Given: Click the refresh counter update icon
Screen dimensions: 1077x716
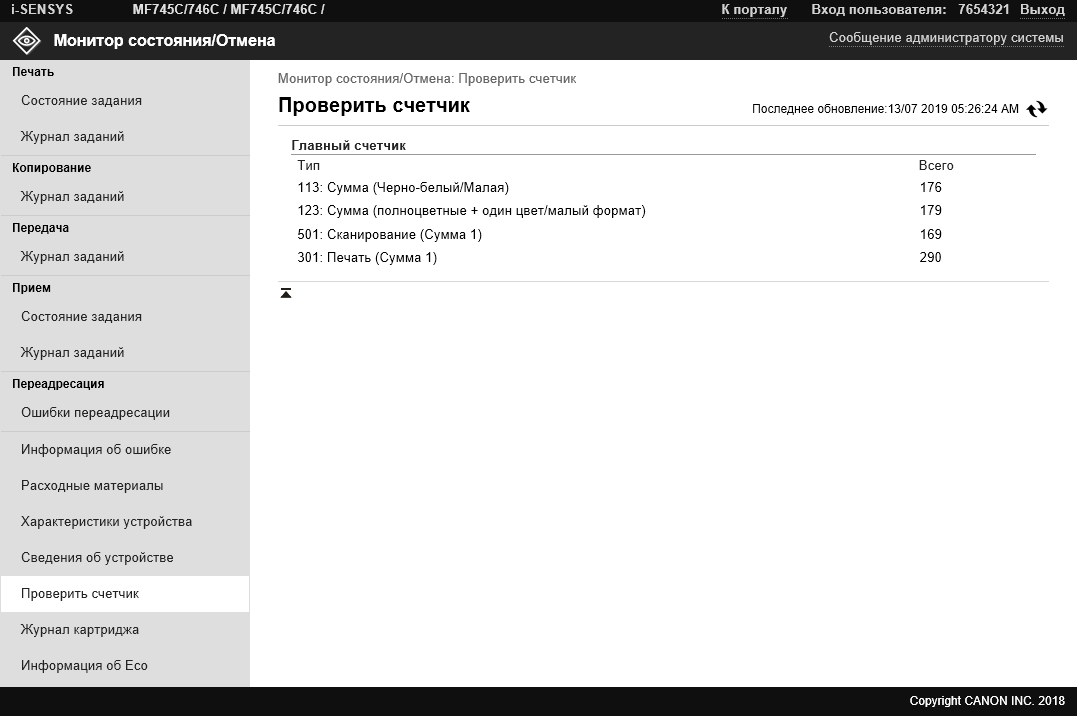Looking at the screenshot, I should point(1036,109).
